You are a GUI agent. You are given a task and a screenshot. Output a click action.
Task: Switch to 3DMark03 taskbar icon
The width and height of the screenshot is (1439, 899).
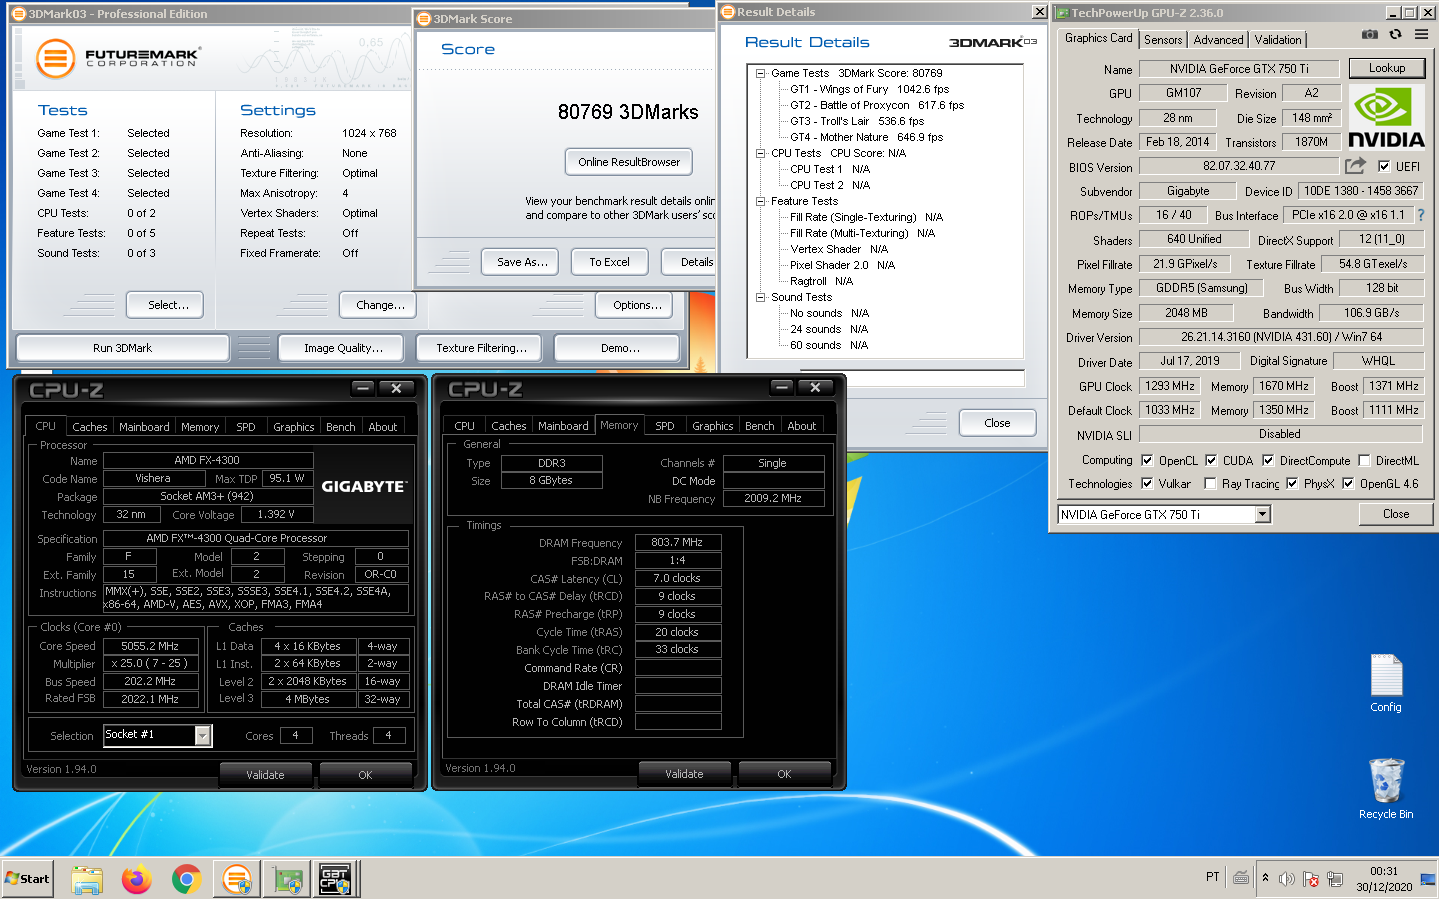(x=237, y=879)
